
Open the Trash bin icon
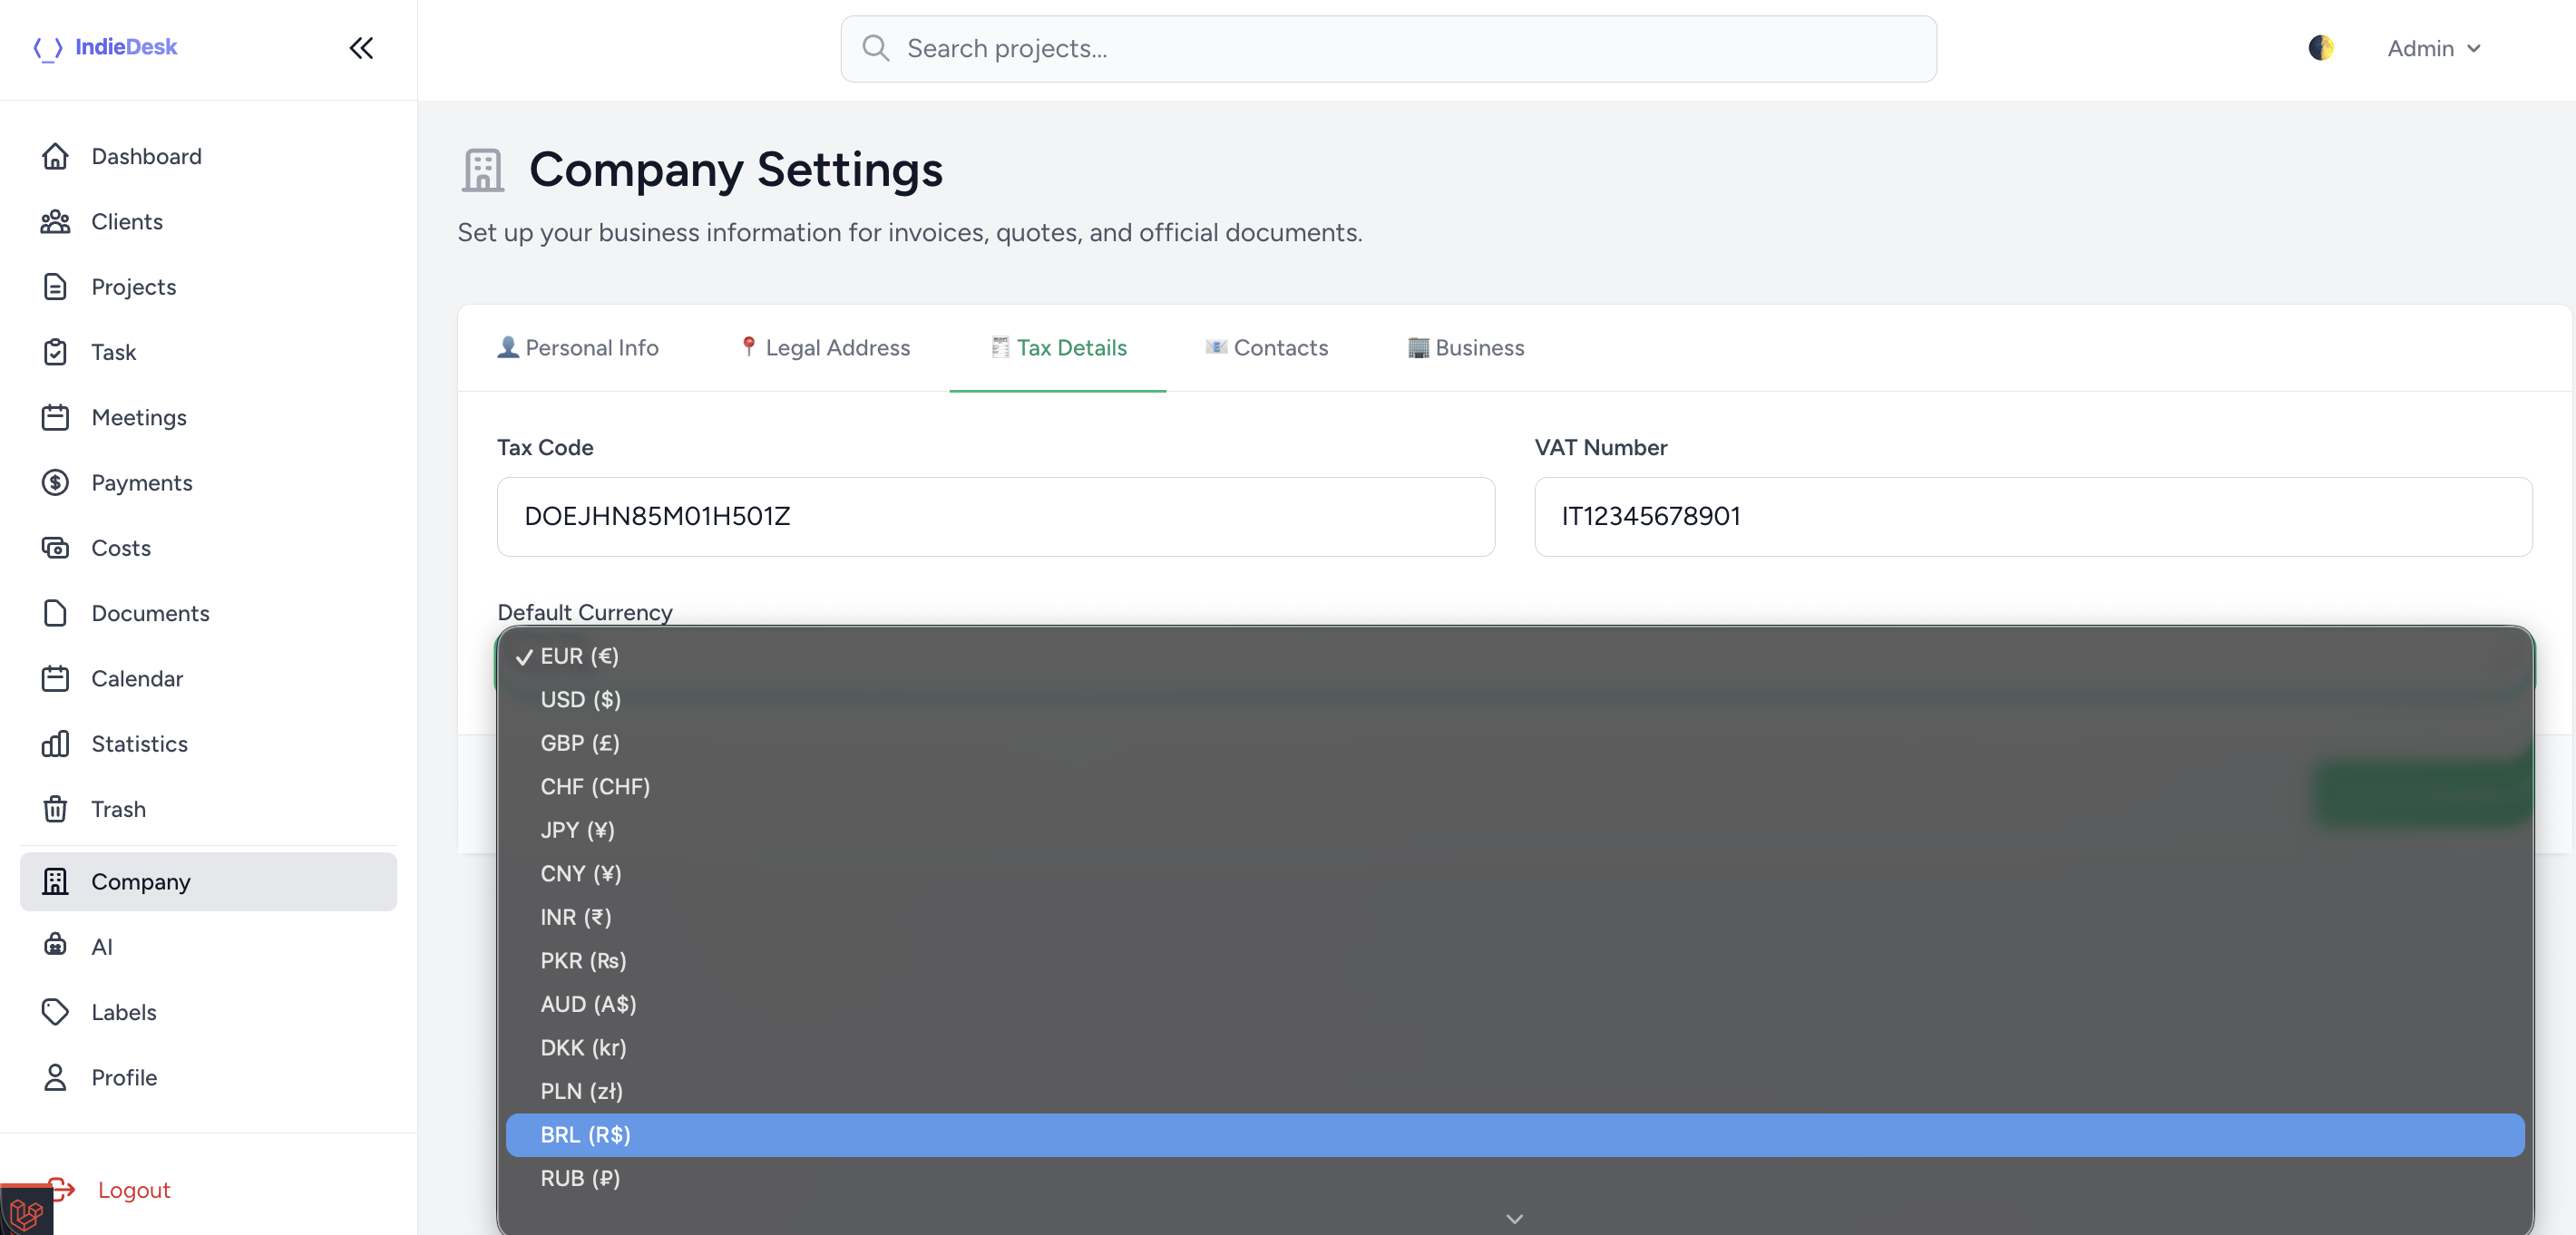coord(55,808)
